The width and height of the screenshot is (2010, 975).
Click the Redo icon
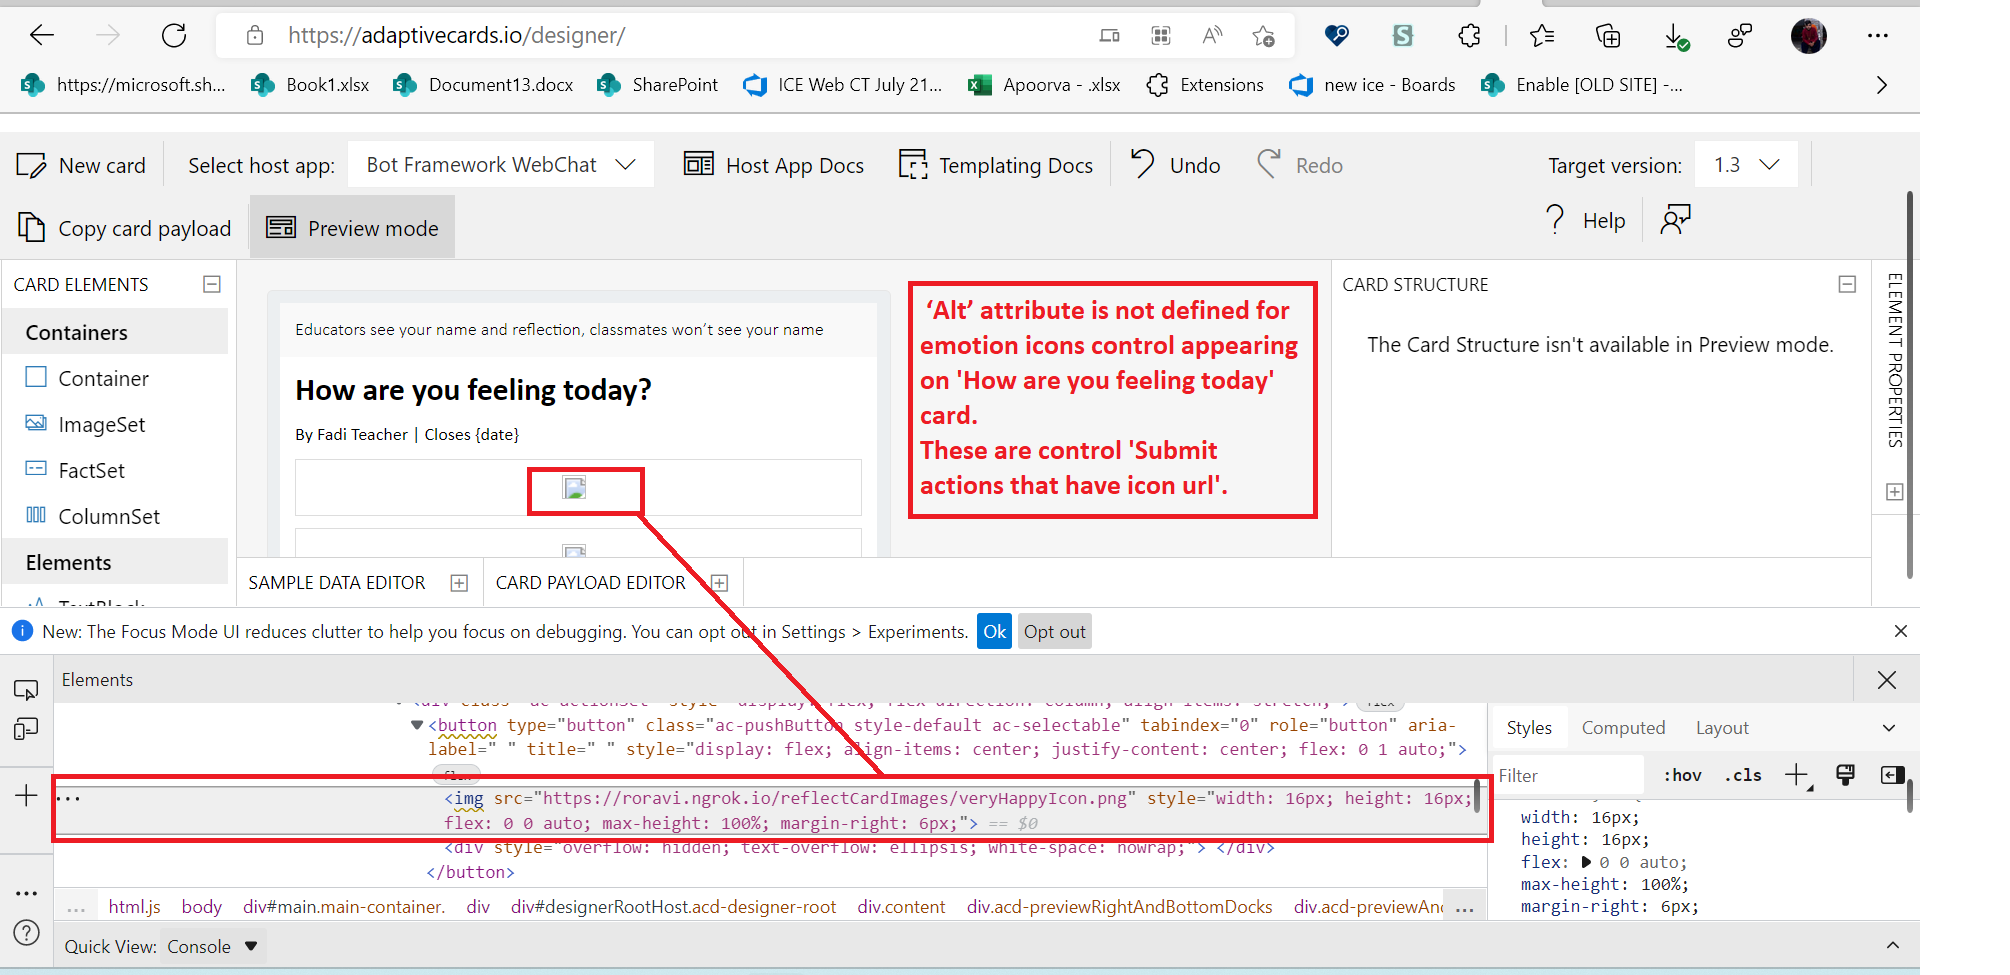coord(1268,163)
